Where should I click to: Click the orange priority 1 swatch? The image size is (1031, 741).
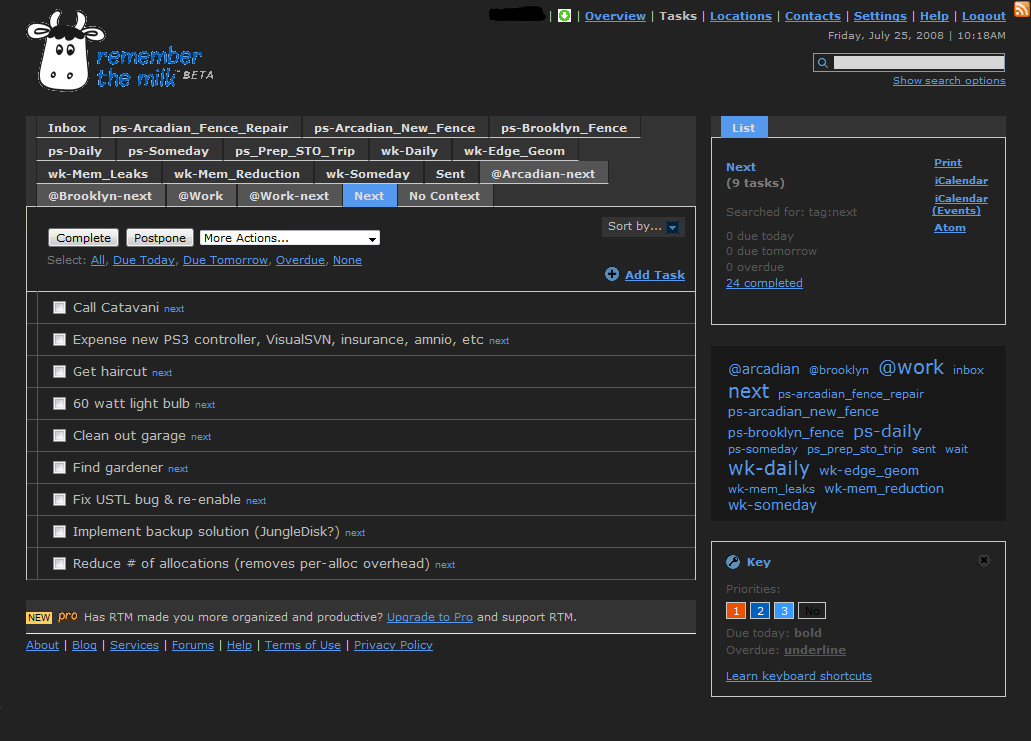click(736, 611)
